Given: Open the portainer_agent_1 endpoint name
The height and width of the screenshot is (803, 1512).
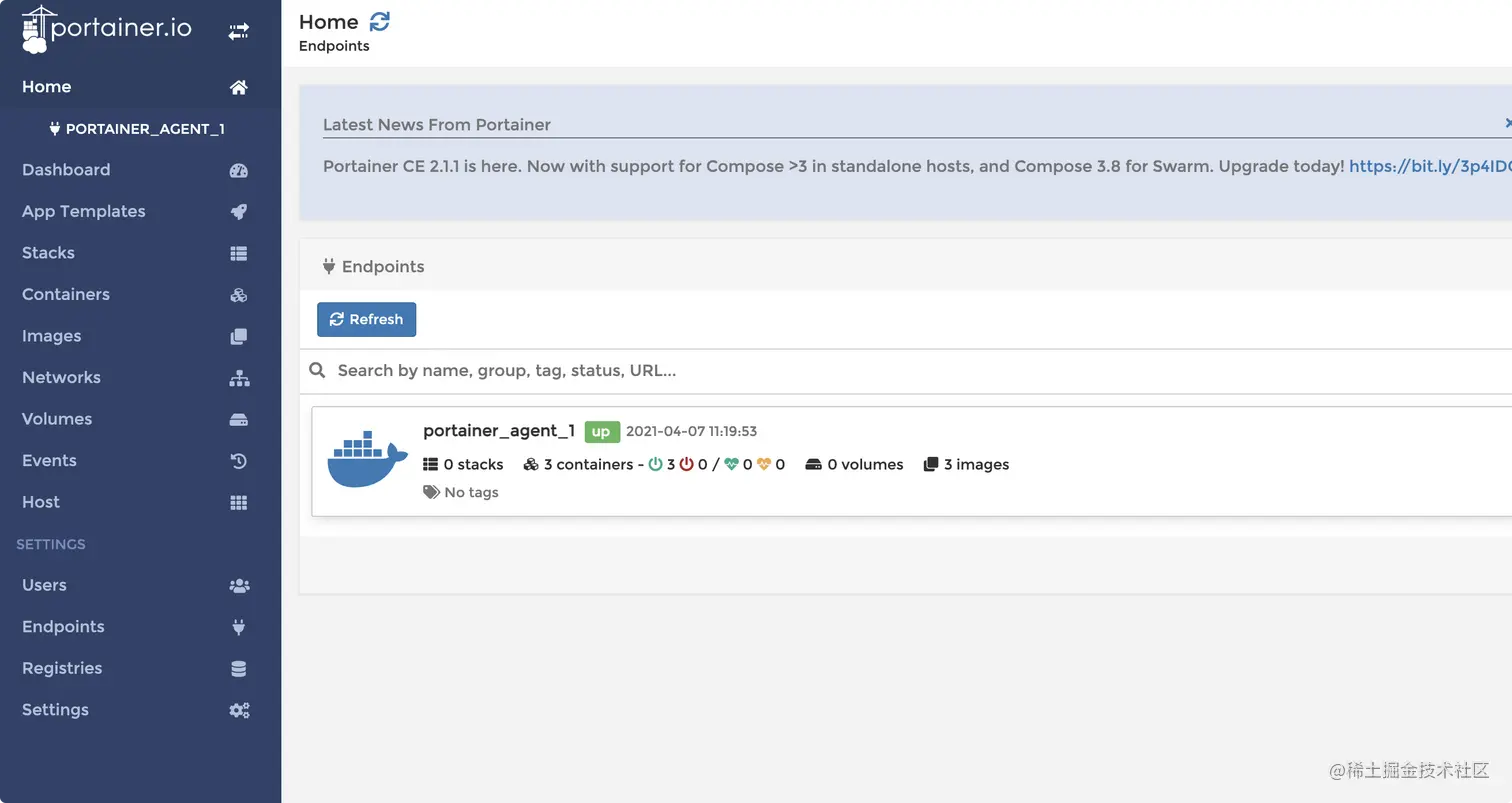Looking at the screenshot, I should coord(499,431).
